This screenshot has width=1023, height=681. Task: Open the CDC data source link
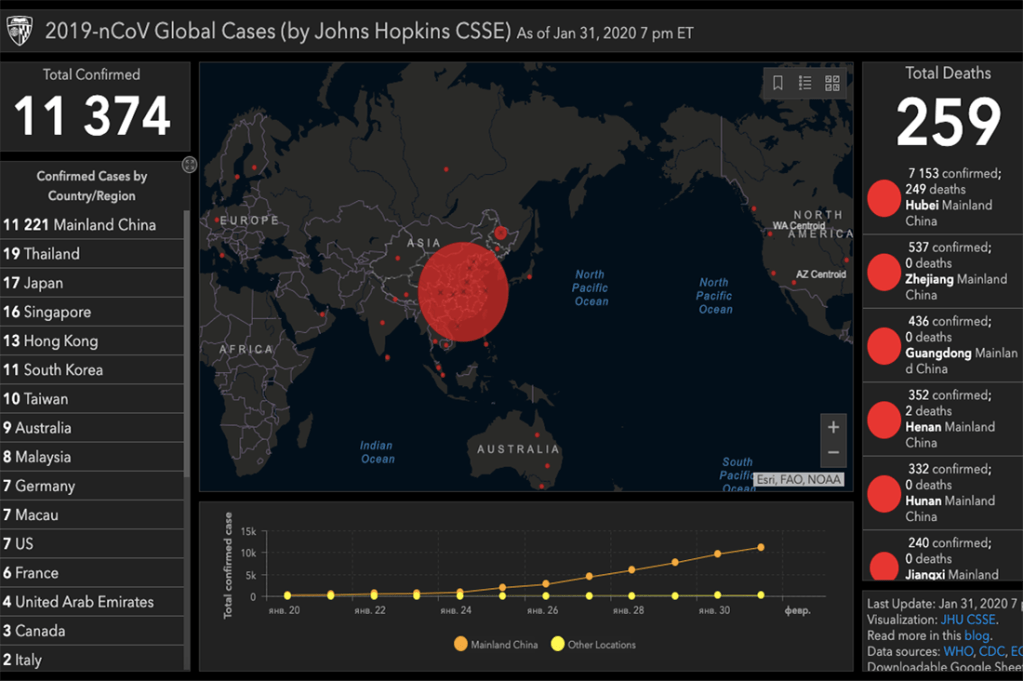pos(992,652)
